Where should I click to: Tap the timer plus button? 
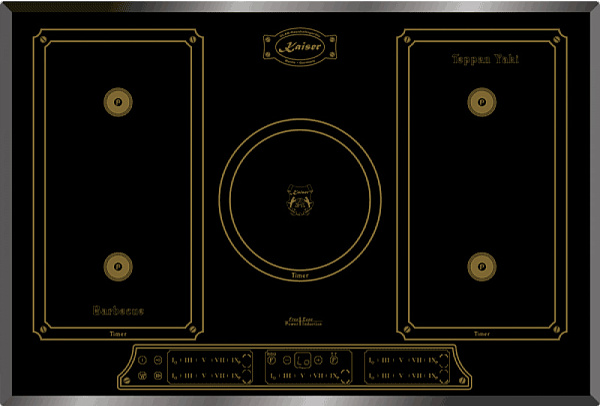pyautogui.click(x=317, y=360)
